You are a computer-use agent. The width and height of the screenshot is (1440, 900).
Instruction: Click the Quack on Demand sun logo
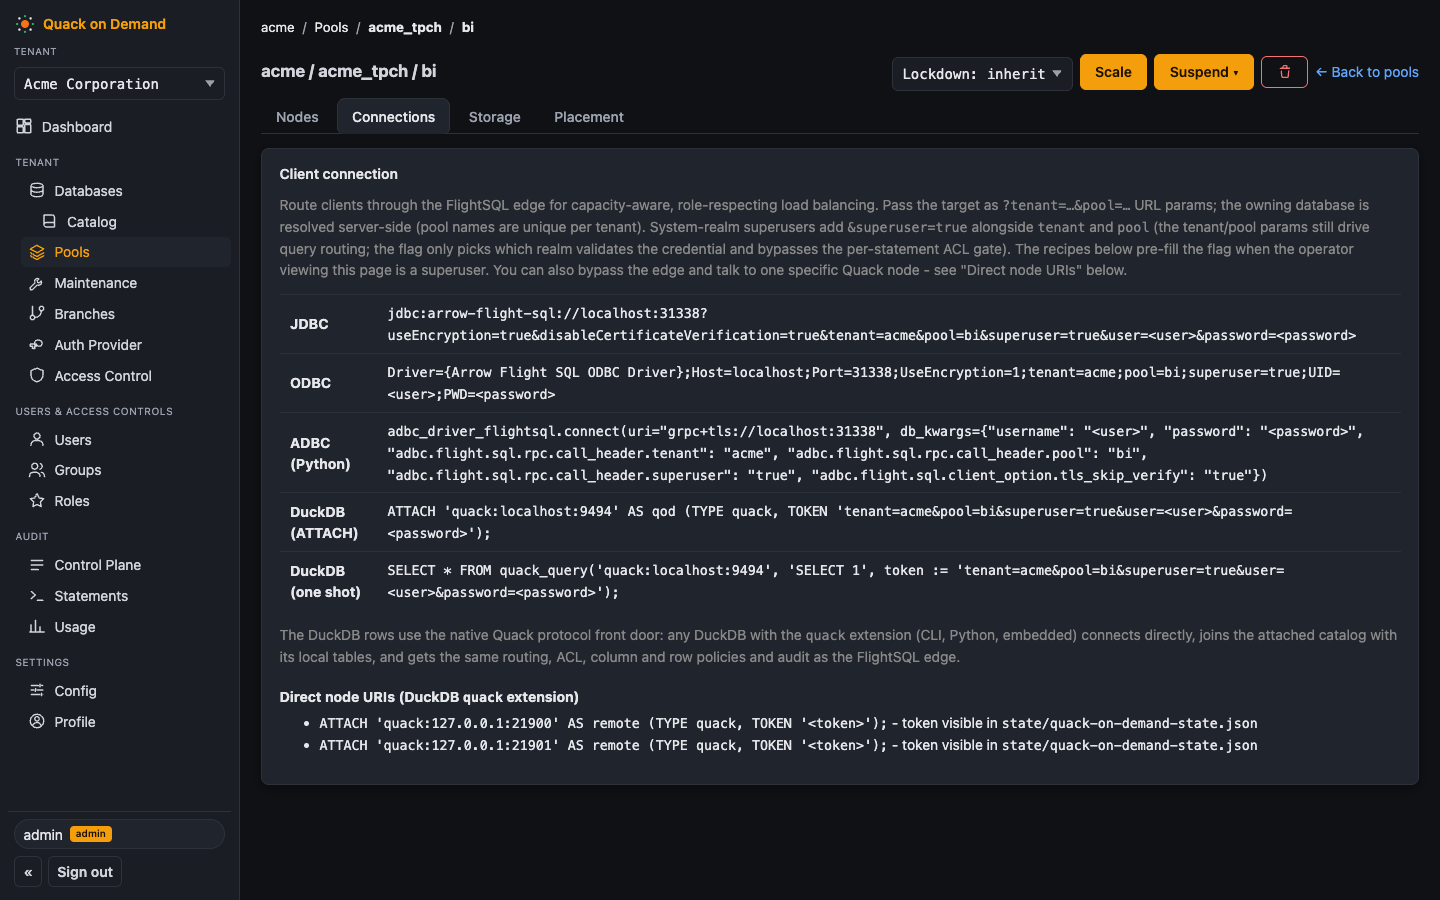coord(25,24)
